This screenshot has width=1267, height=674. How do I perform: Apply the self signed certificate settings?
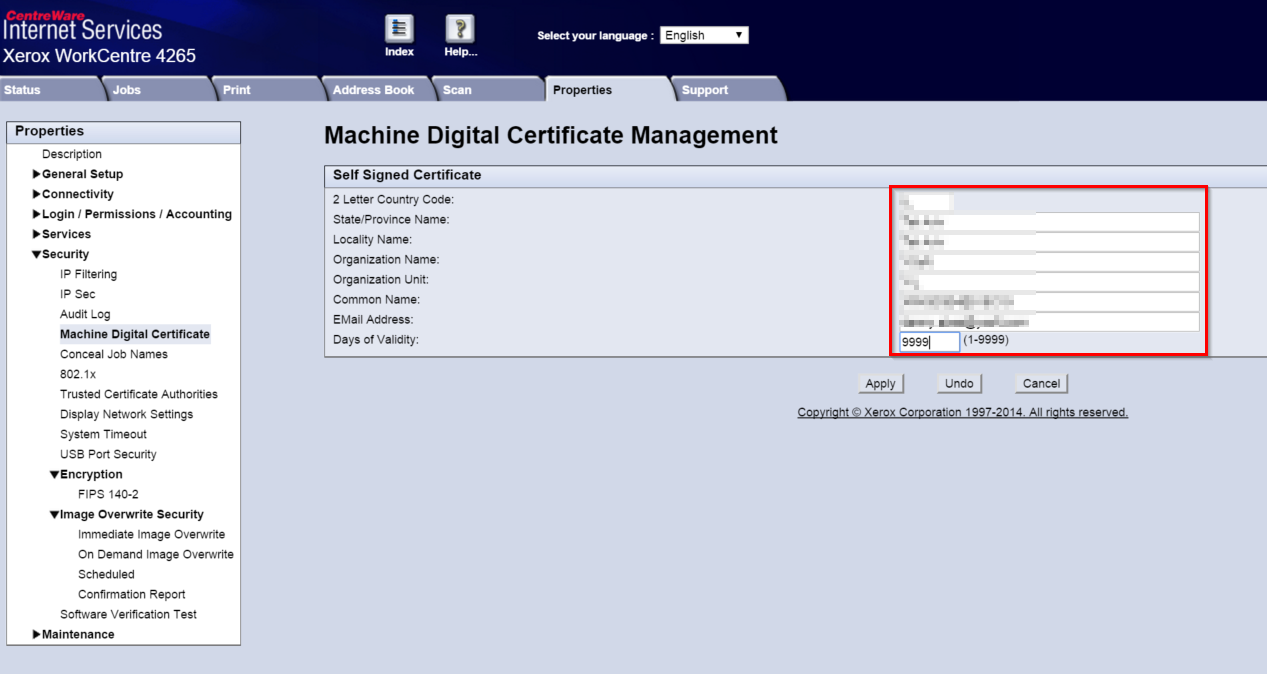coord(880,383)
